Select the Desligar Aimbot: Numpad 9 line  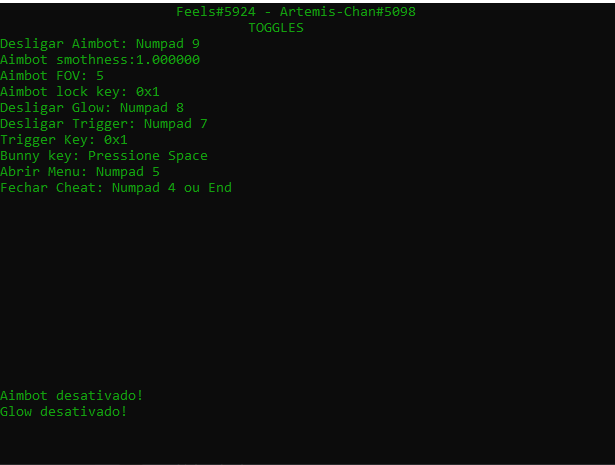[x=100, y=44]
